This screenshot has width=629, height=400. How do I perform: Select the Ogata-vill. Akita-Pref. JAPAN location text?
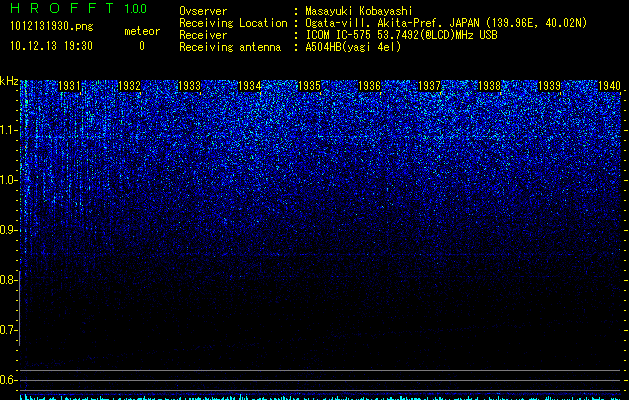446,23
